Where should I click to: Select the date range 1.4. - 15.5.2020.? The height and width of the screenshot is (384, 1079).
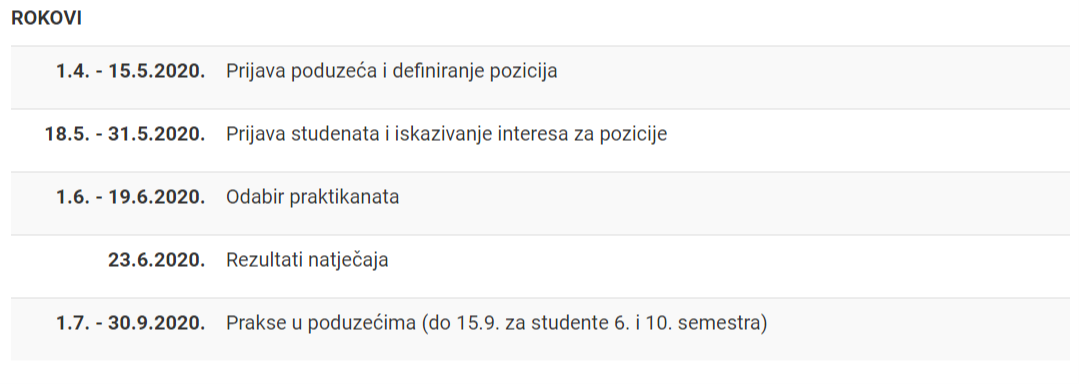130,71
